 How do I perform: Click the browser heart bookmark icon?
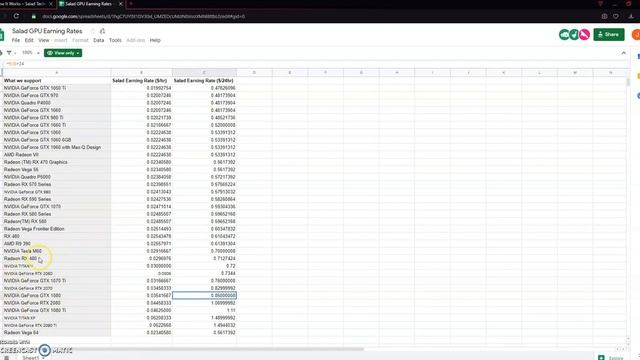[x=616, y=16]
